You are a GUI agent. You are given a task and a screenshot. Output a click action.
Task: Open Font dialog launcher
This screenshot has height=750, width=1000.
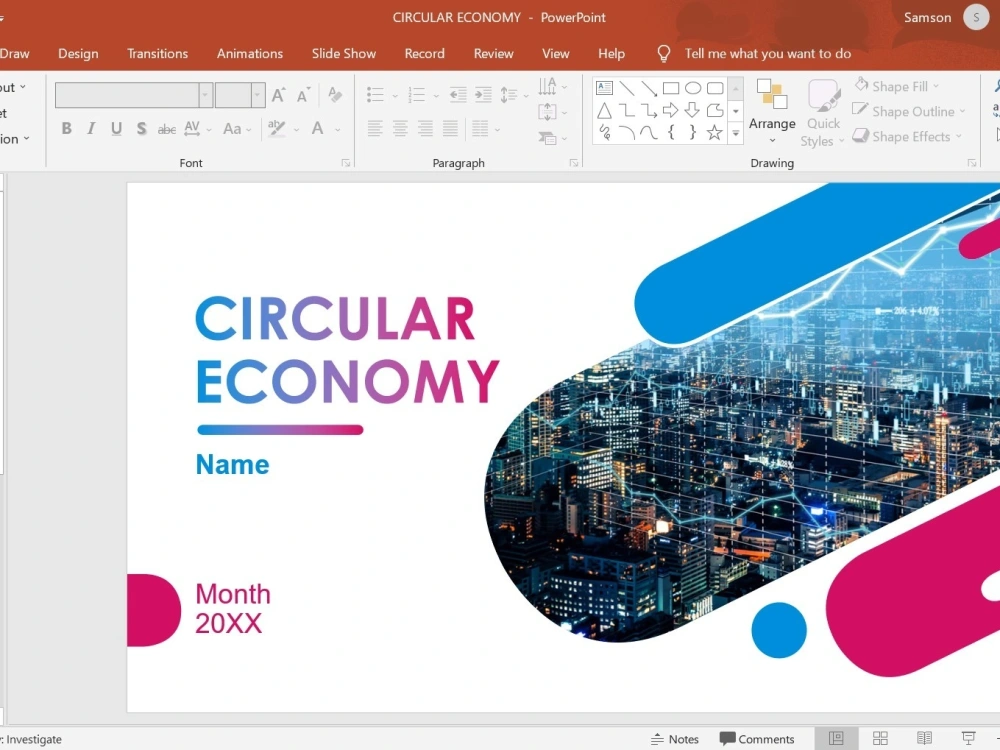tap(346, 163)
